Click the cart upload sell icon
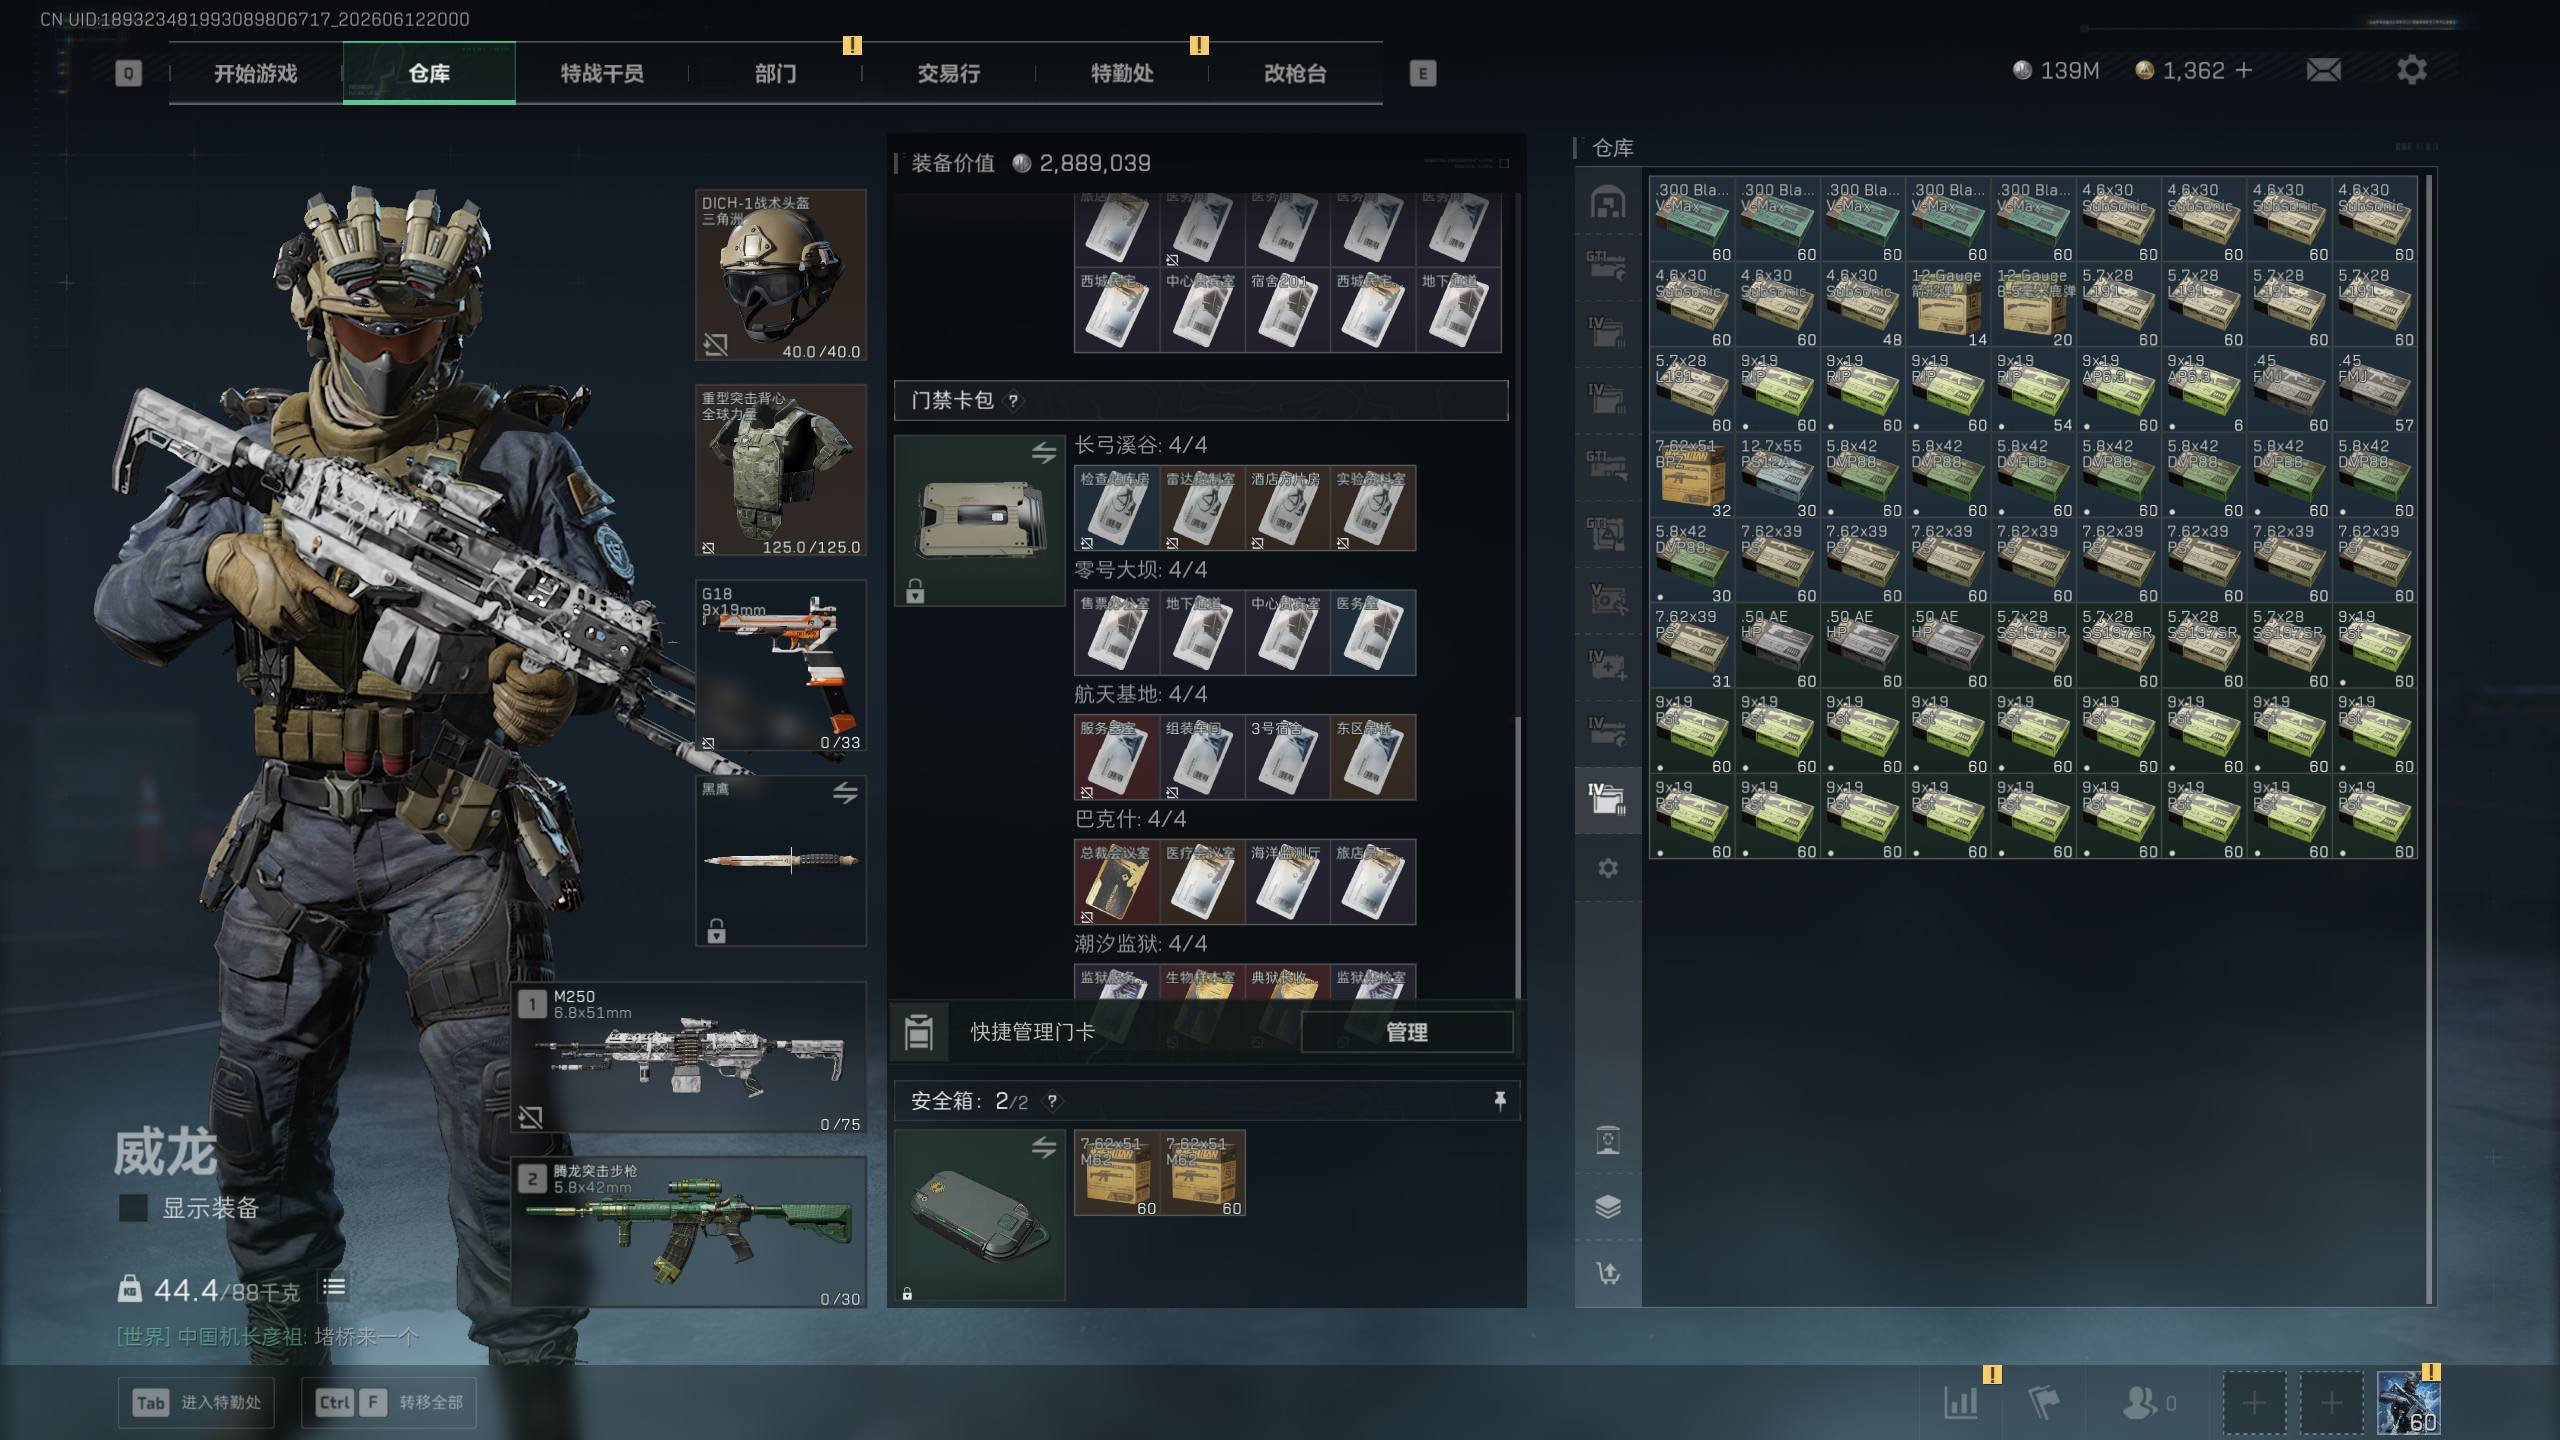 pos(1608,1273)
